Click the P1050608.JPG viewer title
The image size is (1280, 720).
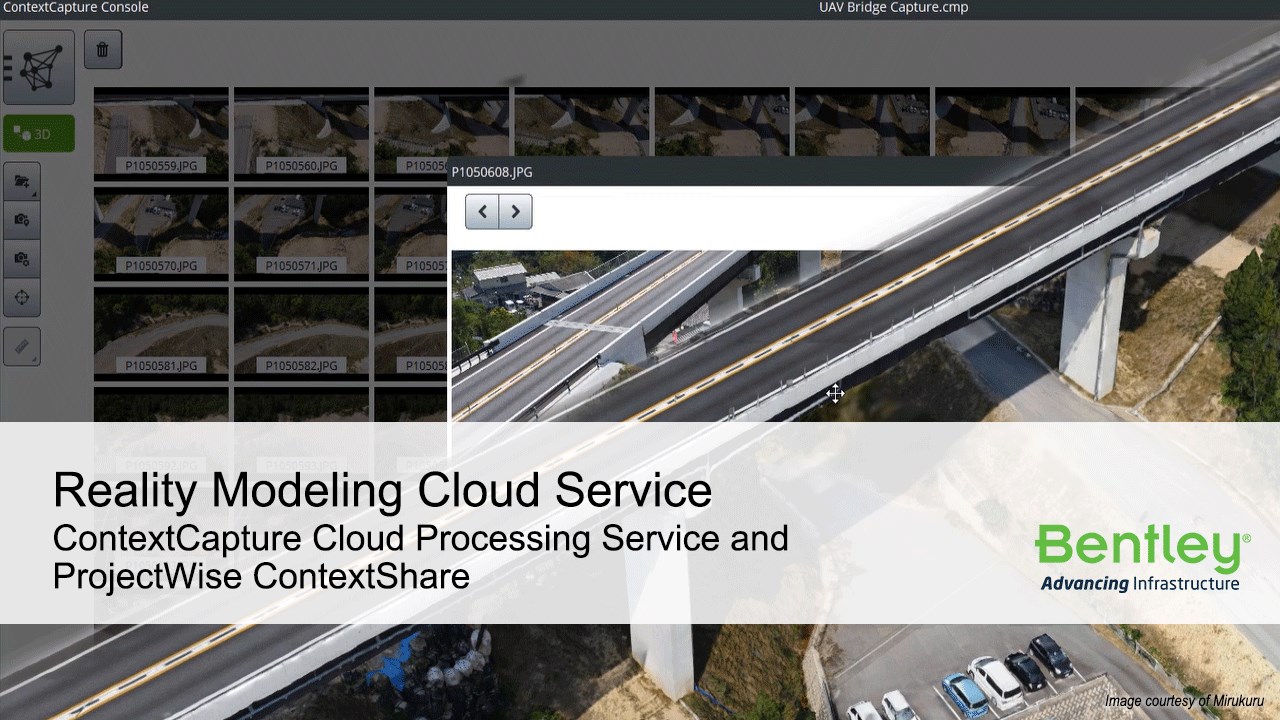click(492, 172)
